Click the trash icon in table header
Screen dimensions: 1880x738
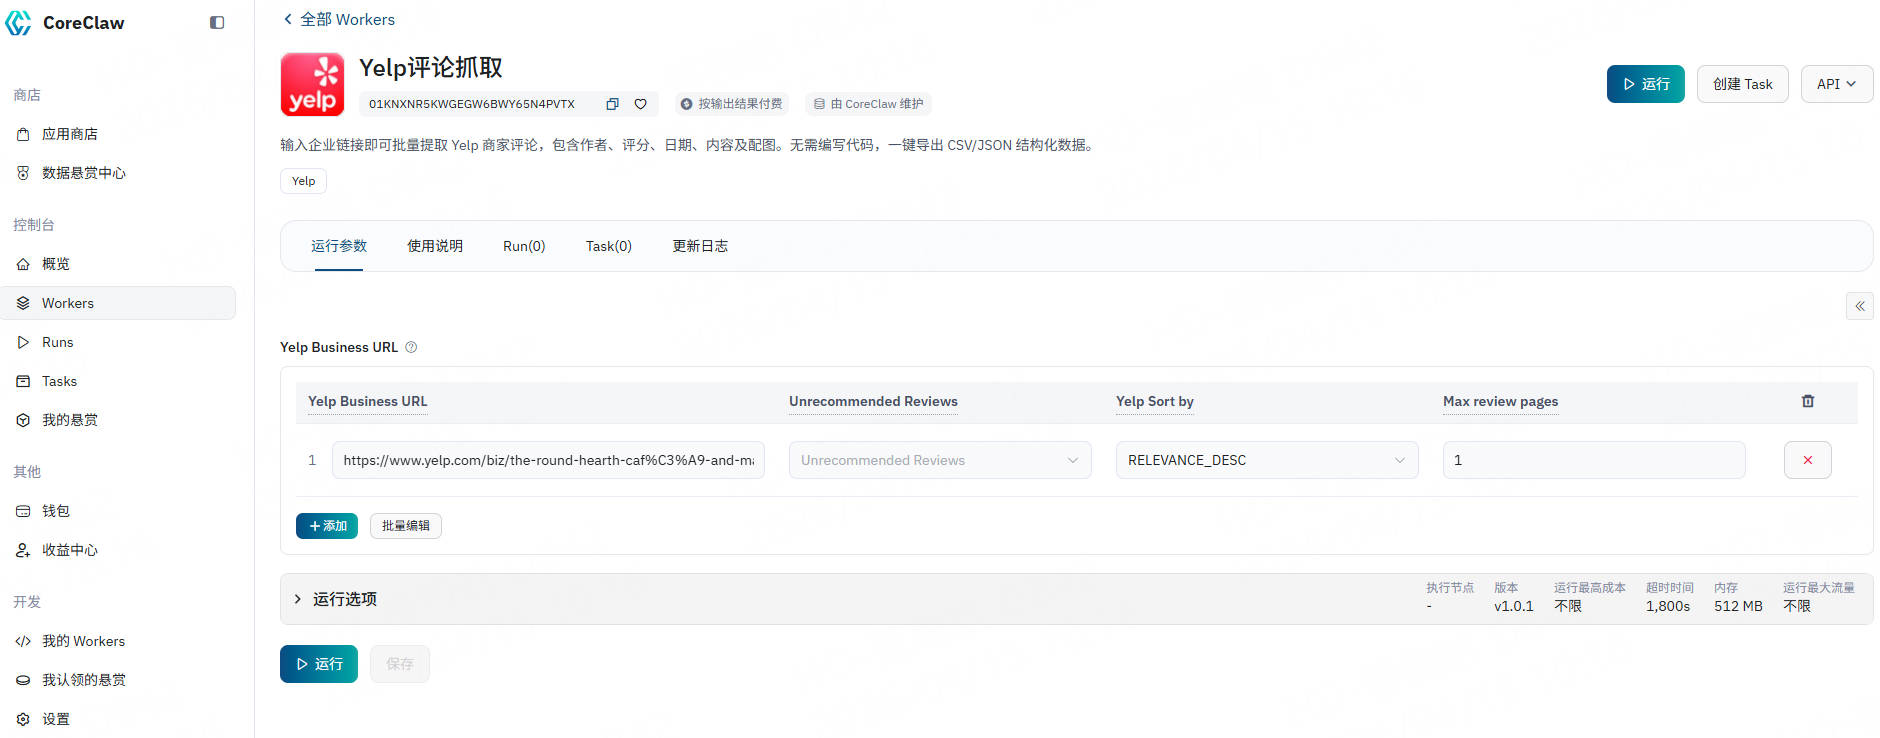(x=1807, y=401)
